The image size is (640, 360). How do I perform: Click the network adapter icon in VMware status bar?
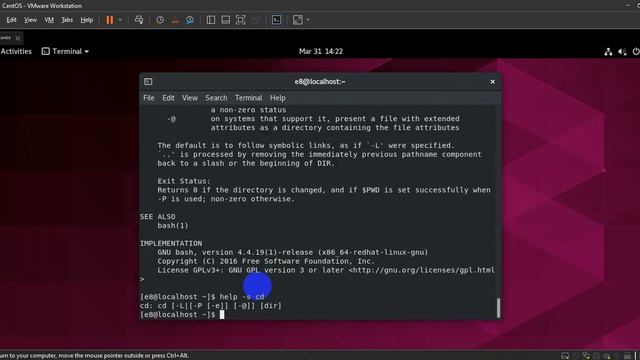coord(586,356)
